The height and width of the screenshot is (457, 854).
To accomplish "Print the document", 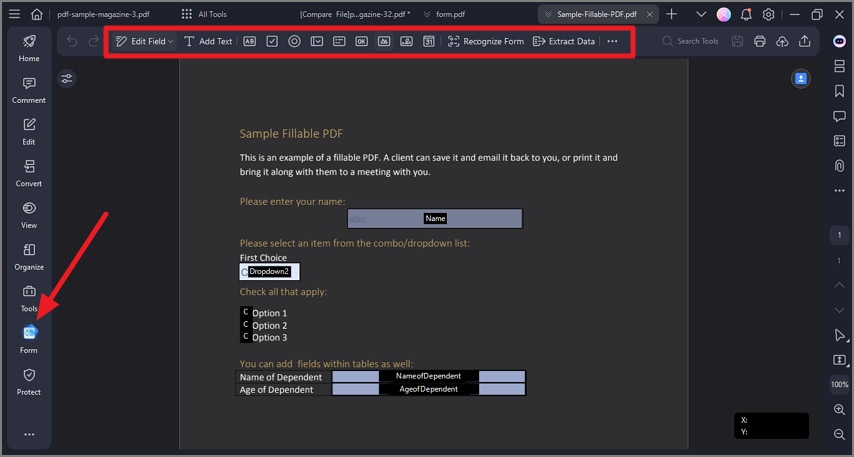I will (x=760, y=41).
